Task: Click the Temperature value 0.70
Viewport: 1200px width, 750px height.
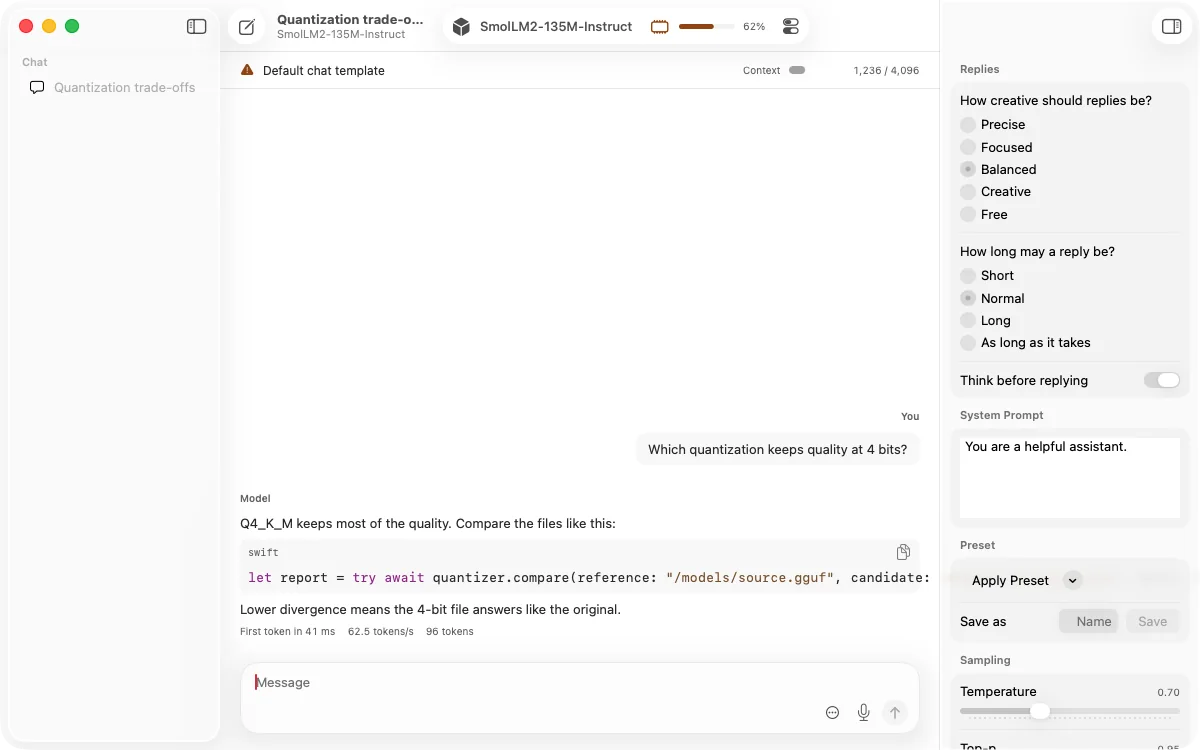Action: [x=1168, y=692]
